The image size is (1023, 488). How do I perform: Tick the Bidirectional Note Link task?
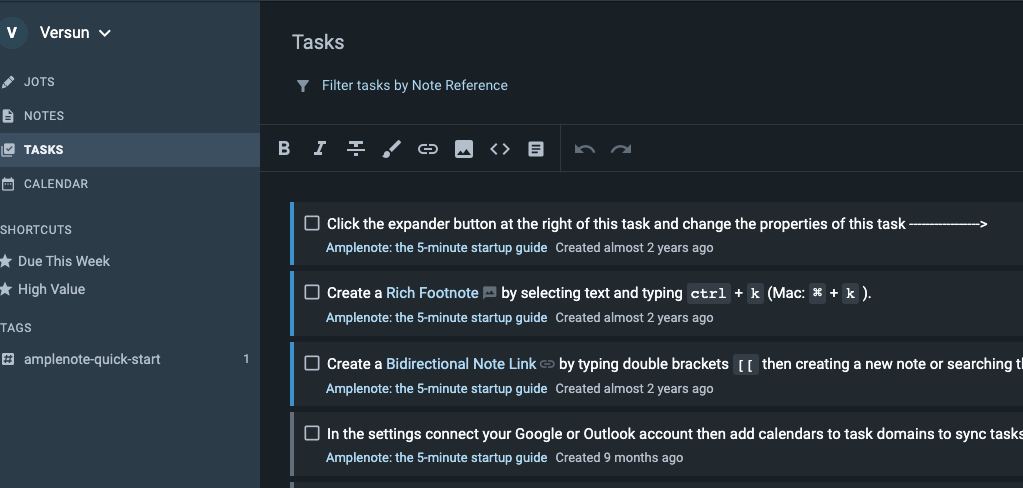coord(312,364)
